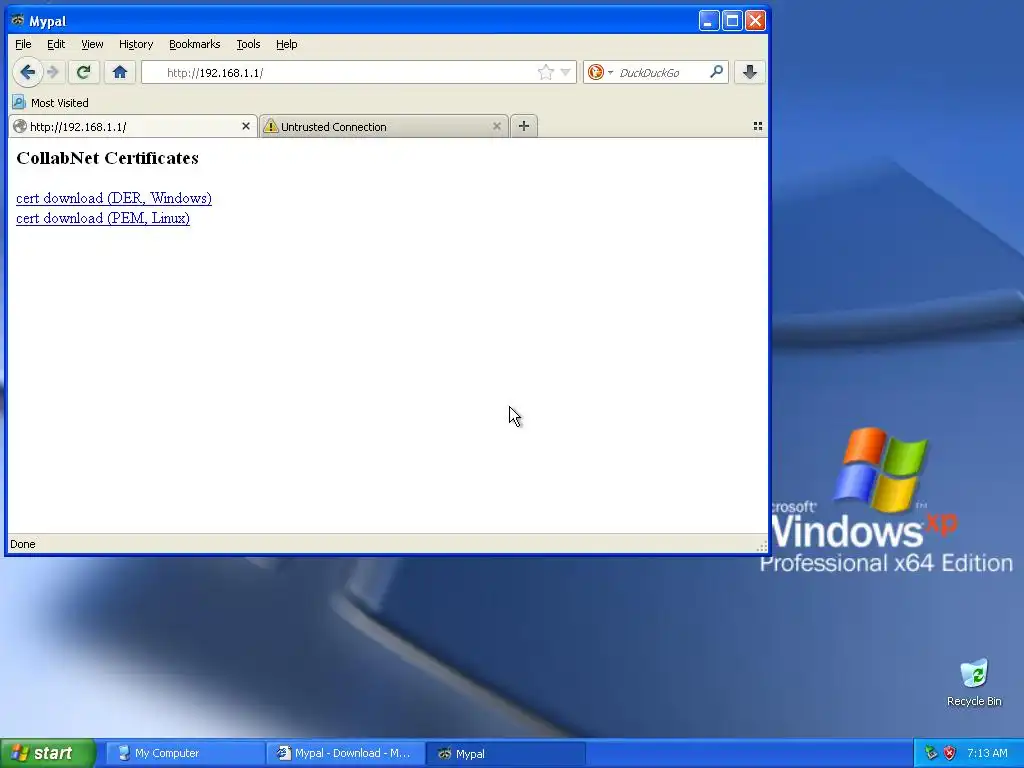Switch to My Computer taskbar button

click(184, 753)
